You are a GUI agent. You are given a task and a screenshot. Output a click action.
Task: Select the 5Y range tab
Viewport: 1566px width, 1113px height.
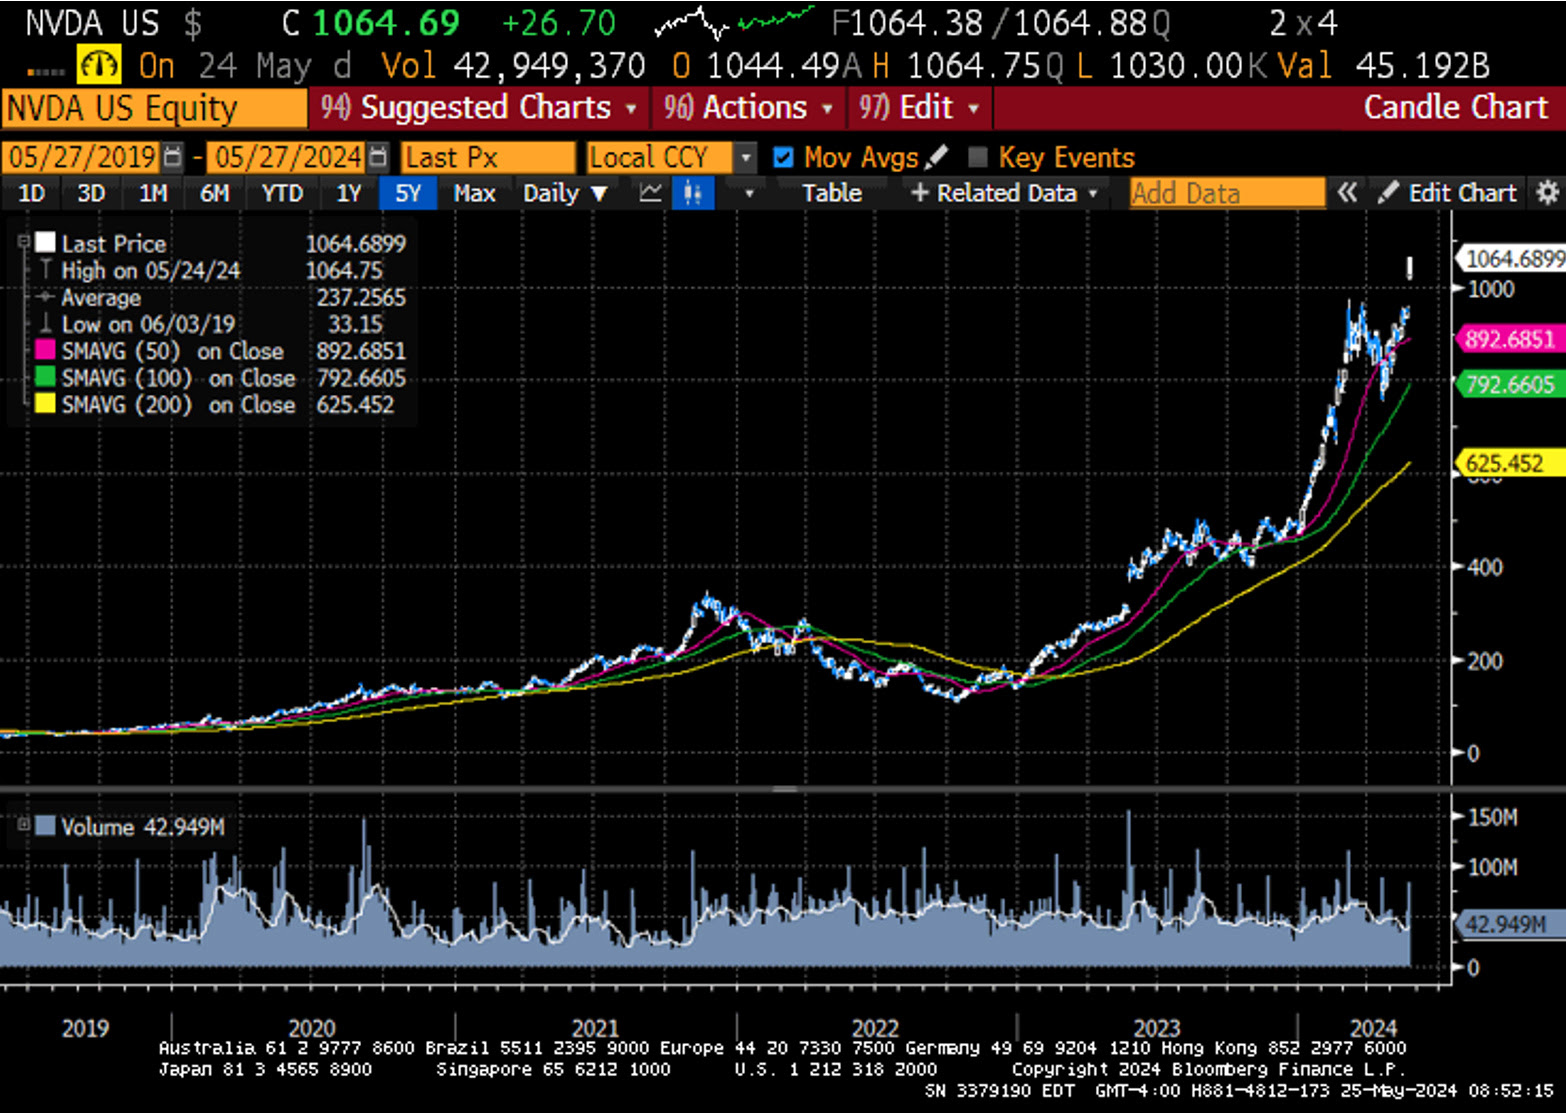tap(408, 193)
